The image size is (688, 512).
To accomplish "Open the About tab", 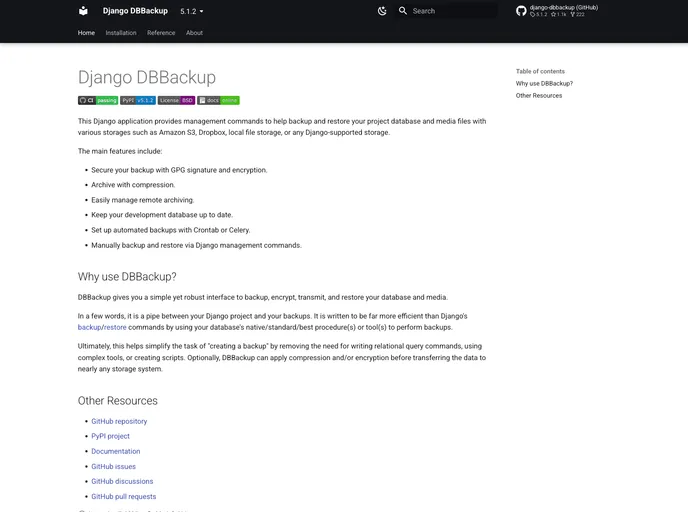I will tap(194, 33).
